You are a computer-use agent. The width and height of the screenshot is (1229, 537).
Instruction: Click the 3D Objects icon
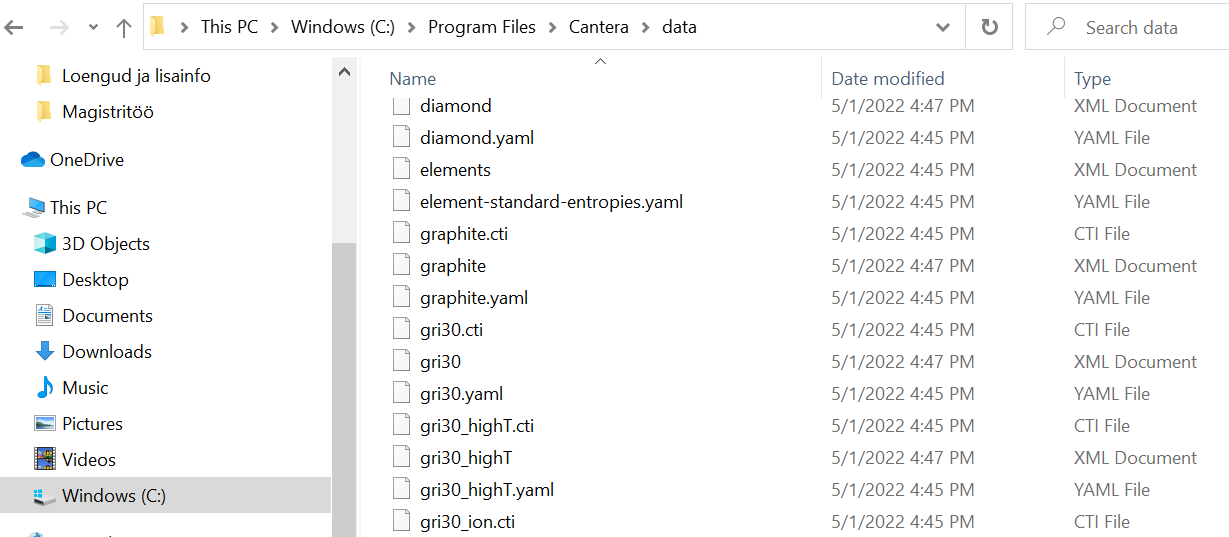[x=45, y=244]
